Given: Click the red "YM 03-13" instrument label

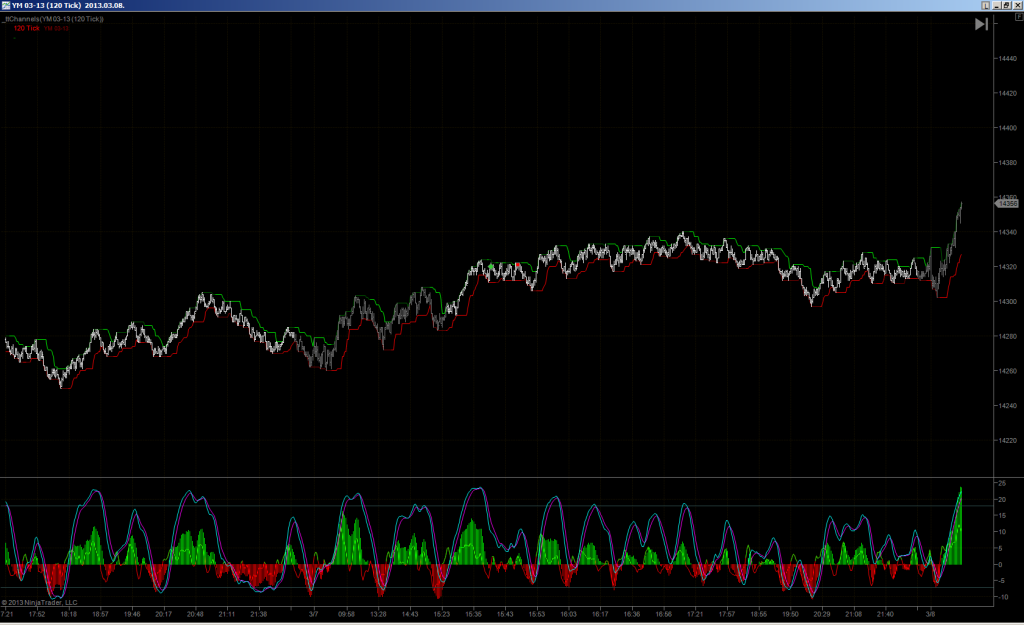Looking at the screenshot, I should coord(57,28).
